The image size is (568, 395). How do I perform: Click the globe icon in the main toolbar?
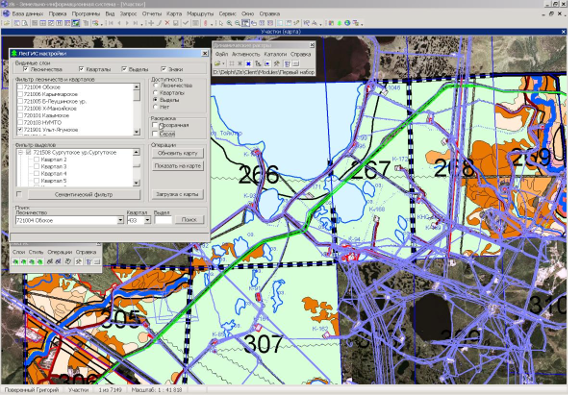pyautogui.click(x=347, y=23)
